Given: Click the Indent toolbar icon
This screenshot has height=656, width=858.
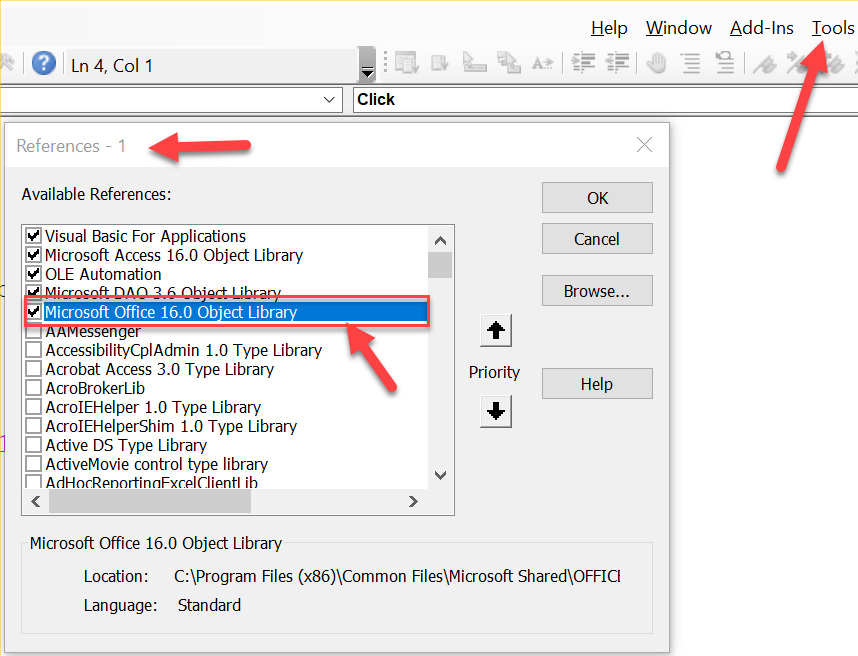Looking at the screenshot, I should coord(583,63).
